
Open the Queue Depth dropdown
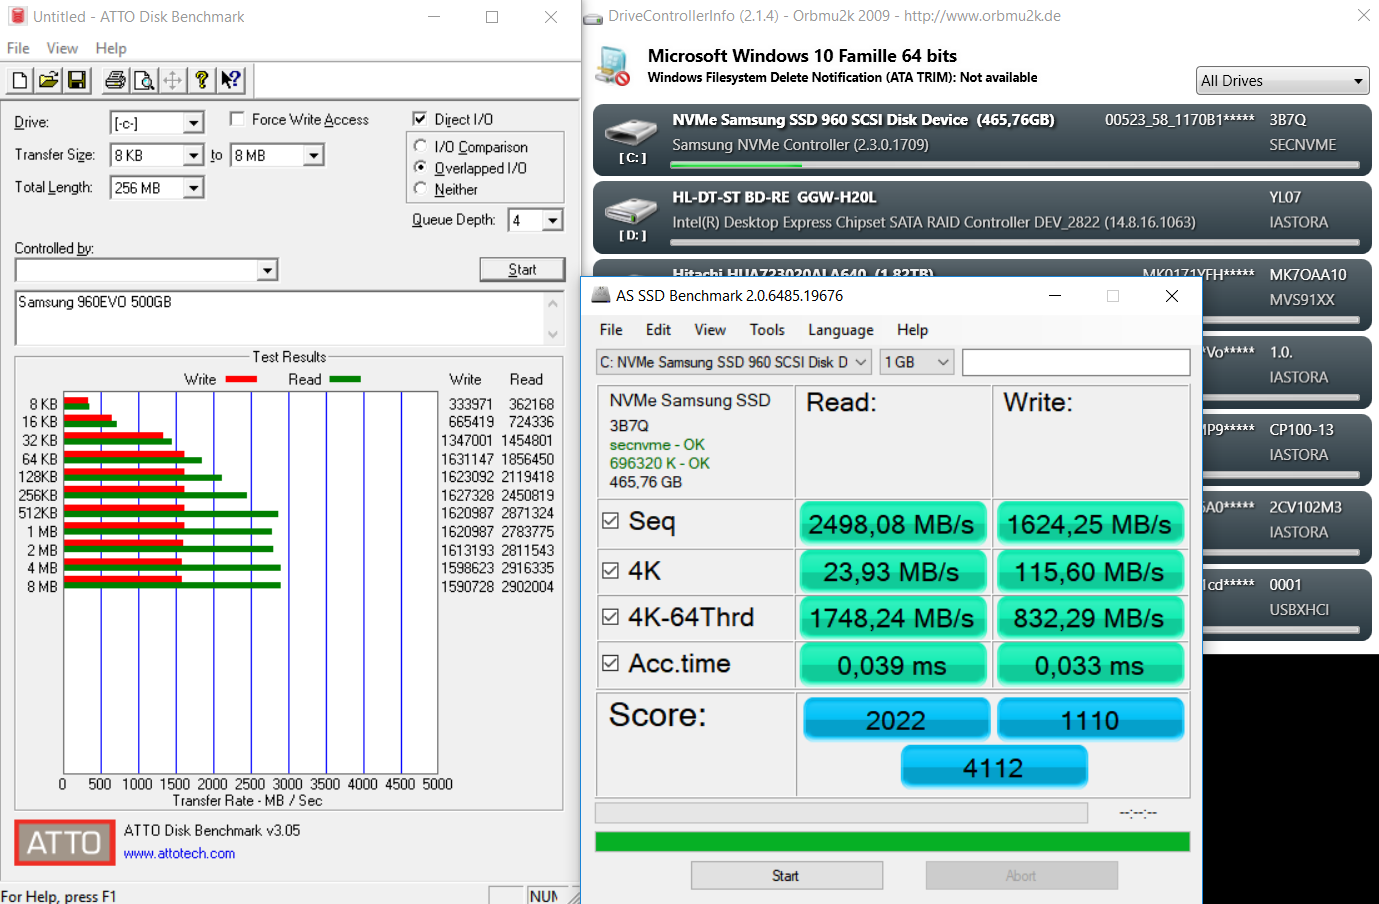pos(553,220)
